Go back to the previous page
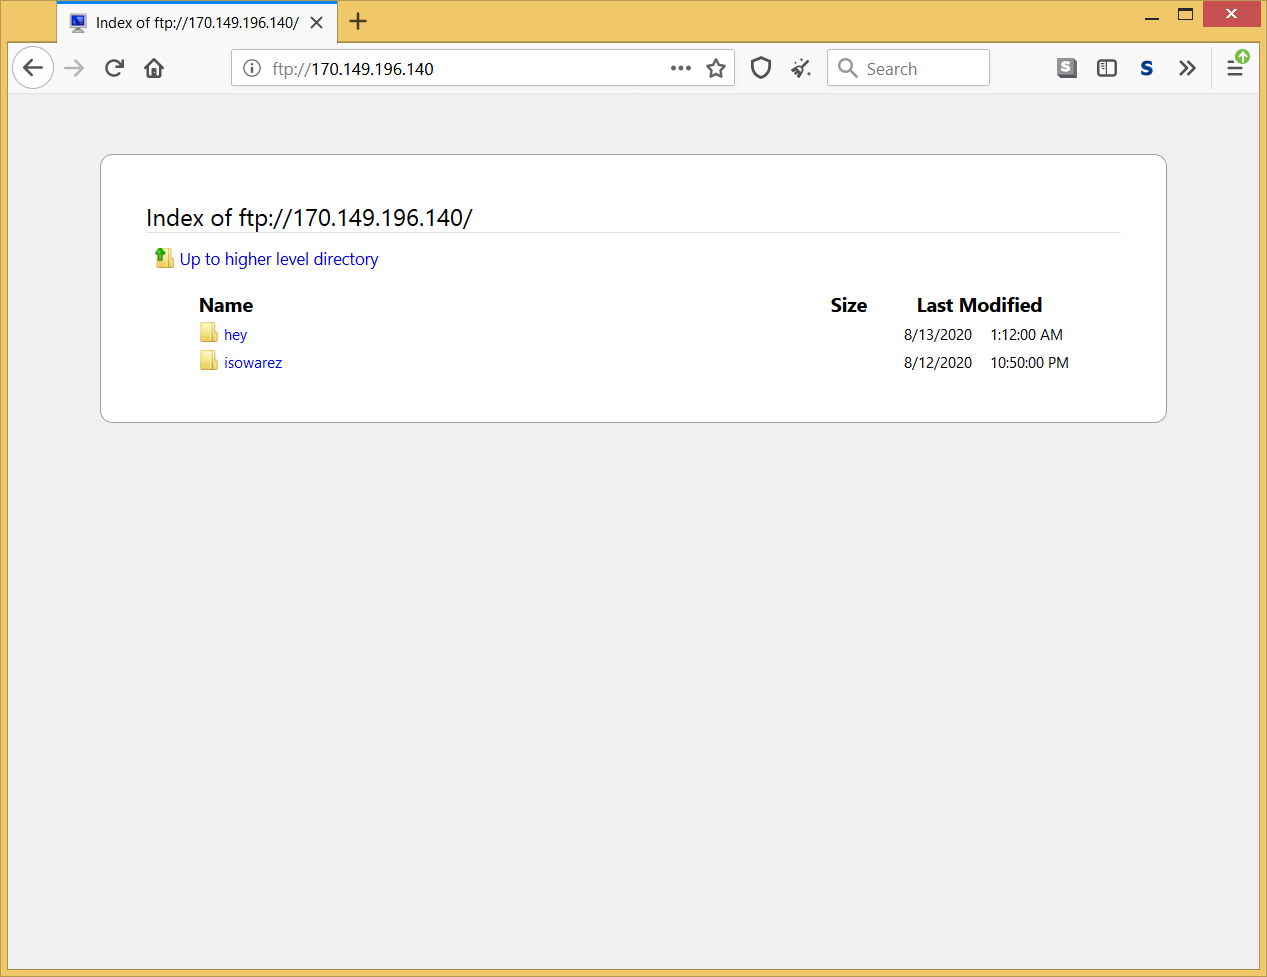1267x977 pixels. [33, 68]
